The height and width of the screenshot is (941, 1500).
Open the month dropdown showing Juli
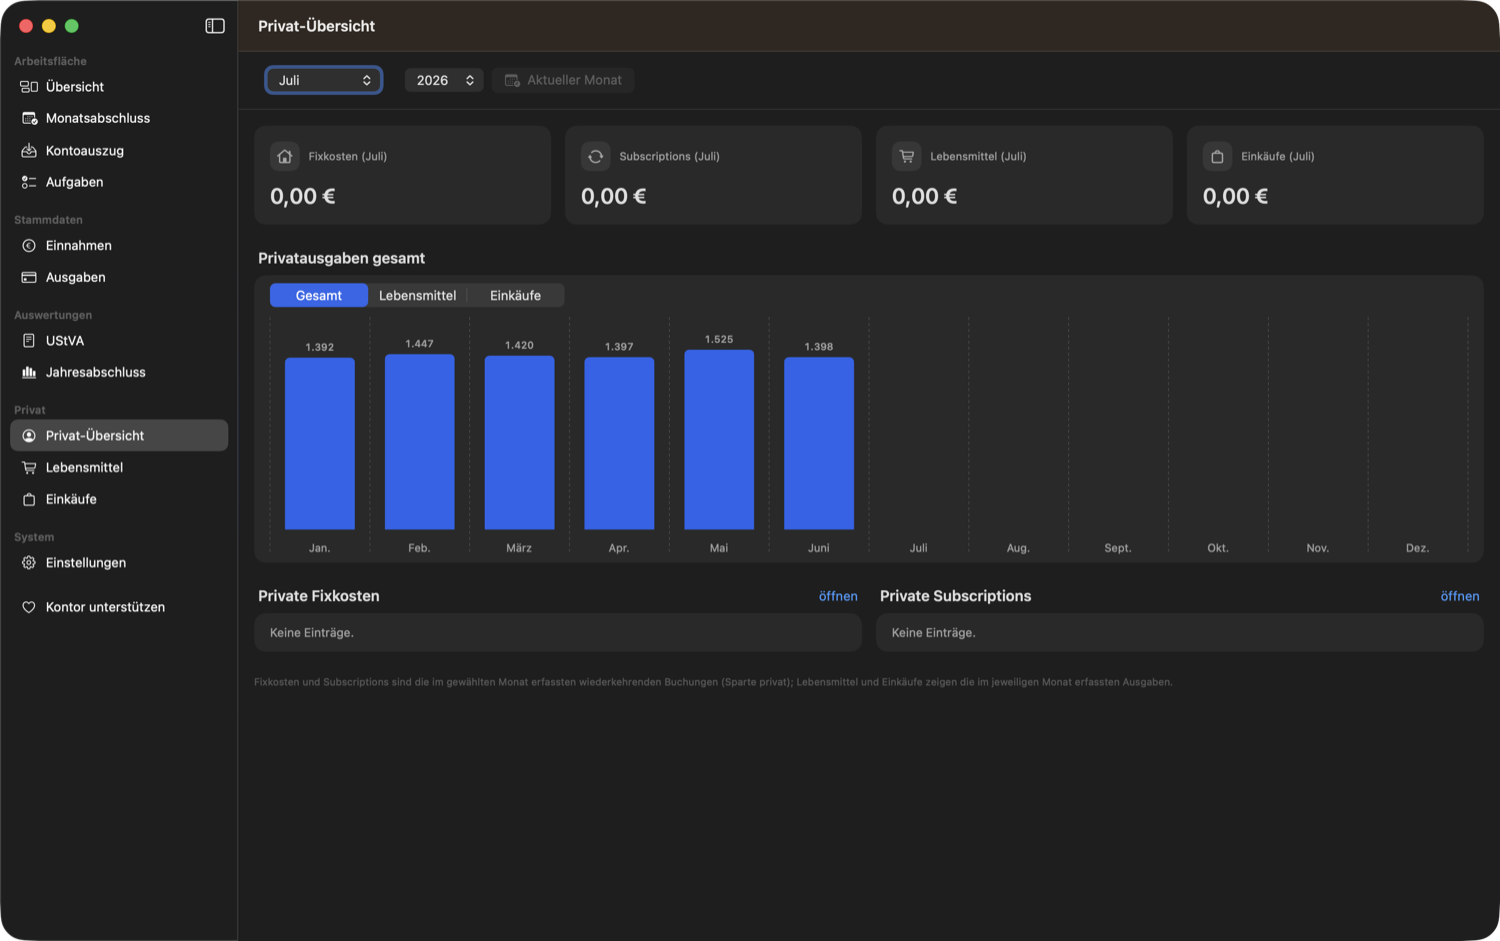pyautogui.click(x=324, y=80)
